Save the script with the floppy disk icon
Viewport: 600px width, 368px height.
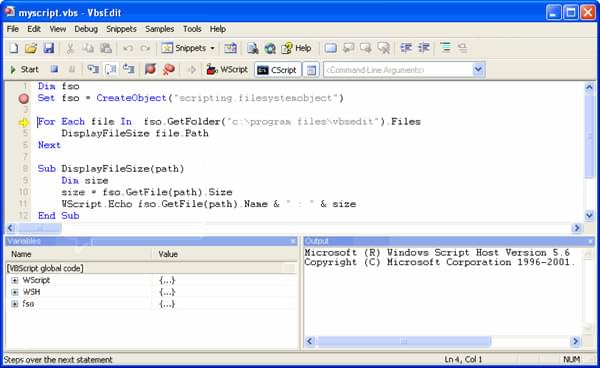[49, 48]
